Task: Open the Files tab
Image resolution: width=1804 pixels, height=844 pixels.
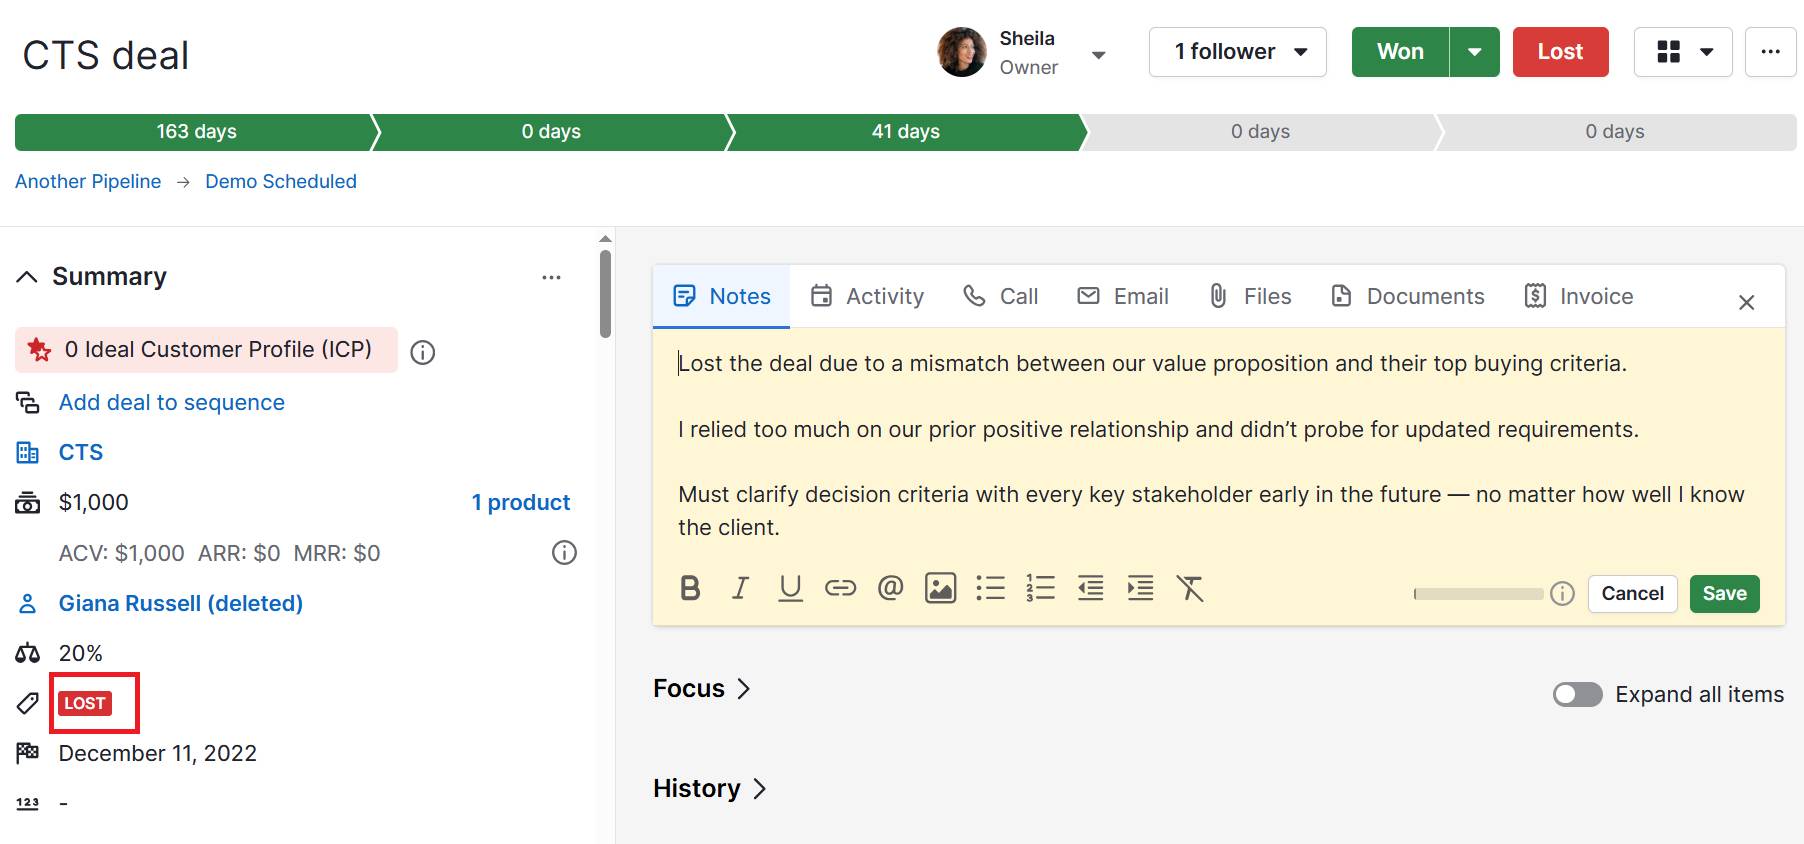Action: tap(1249, 296)
